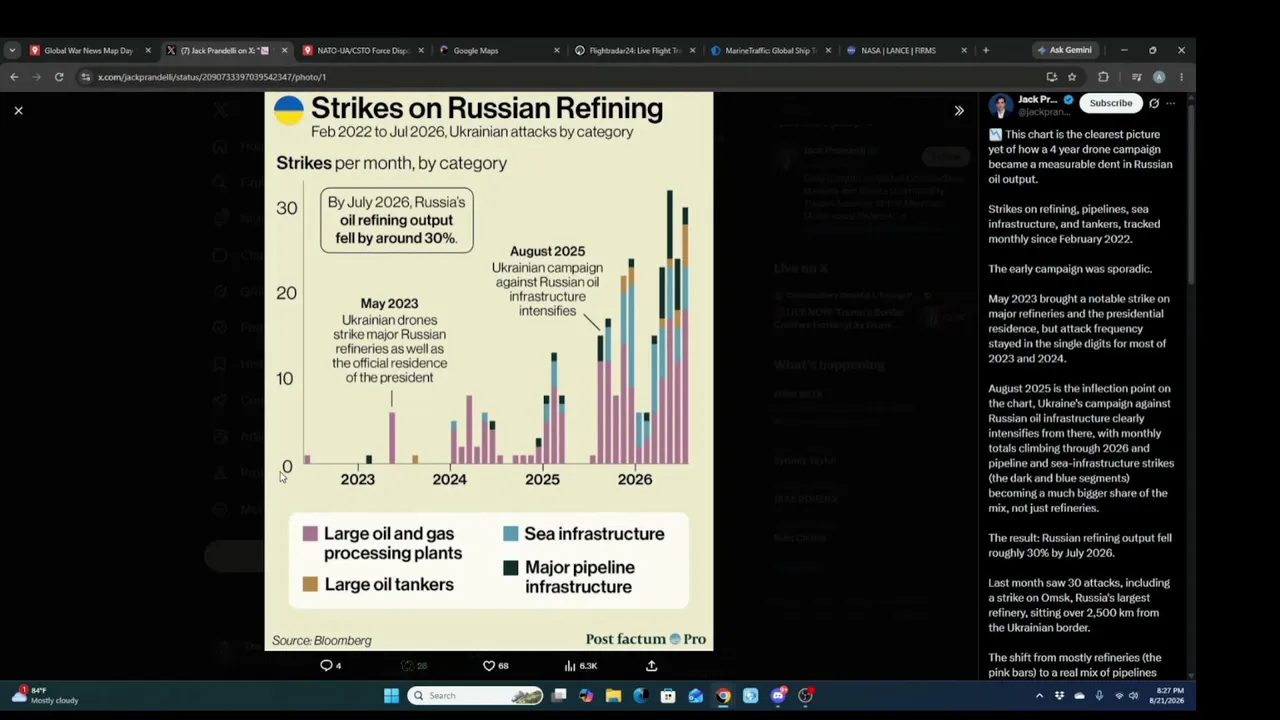This screenshot has width=1280, height=720.
Task: Click the refining chart image in the viewer
Action: [489, 371]
